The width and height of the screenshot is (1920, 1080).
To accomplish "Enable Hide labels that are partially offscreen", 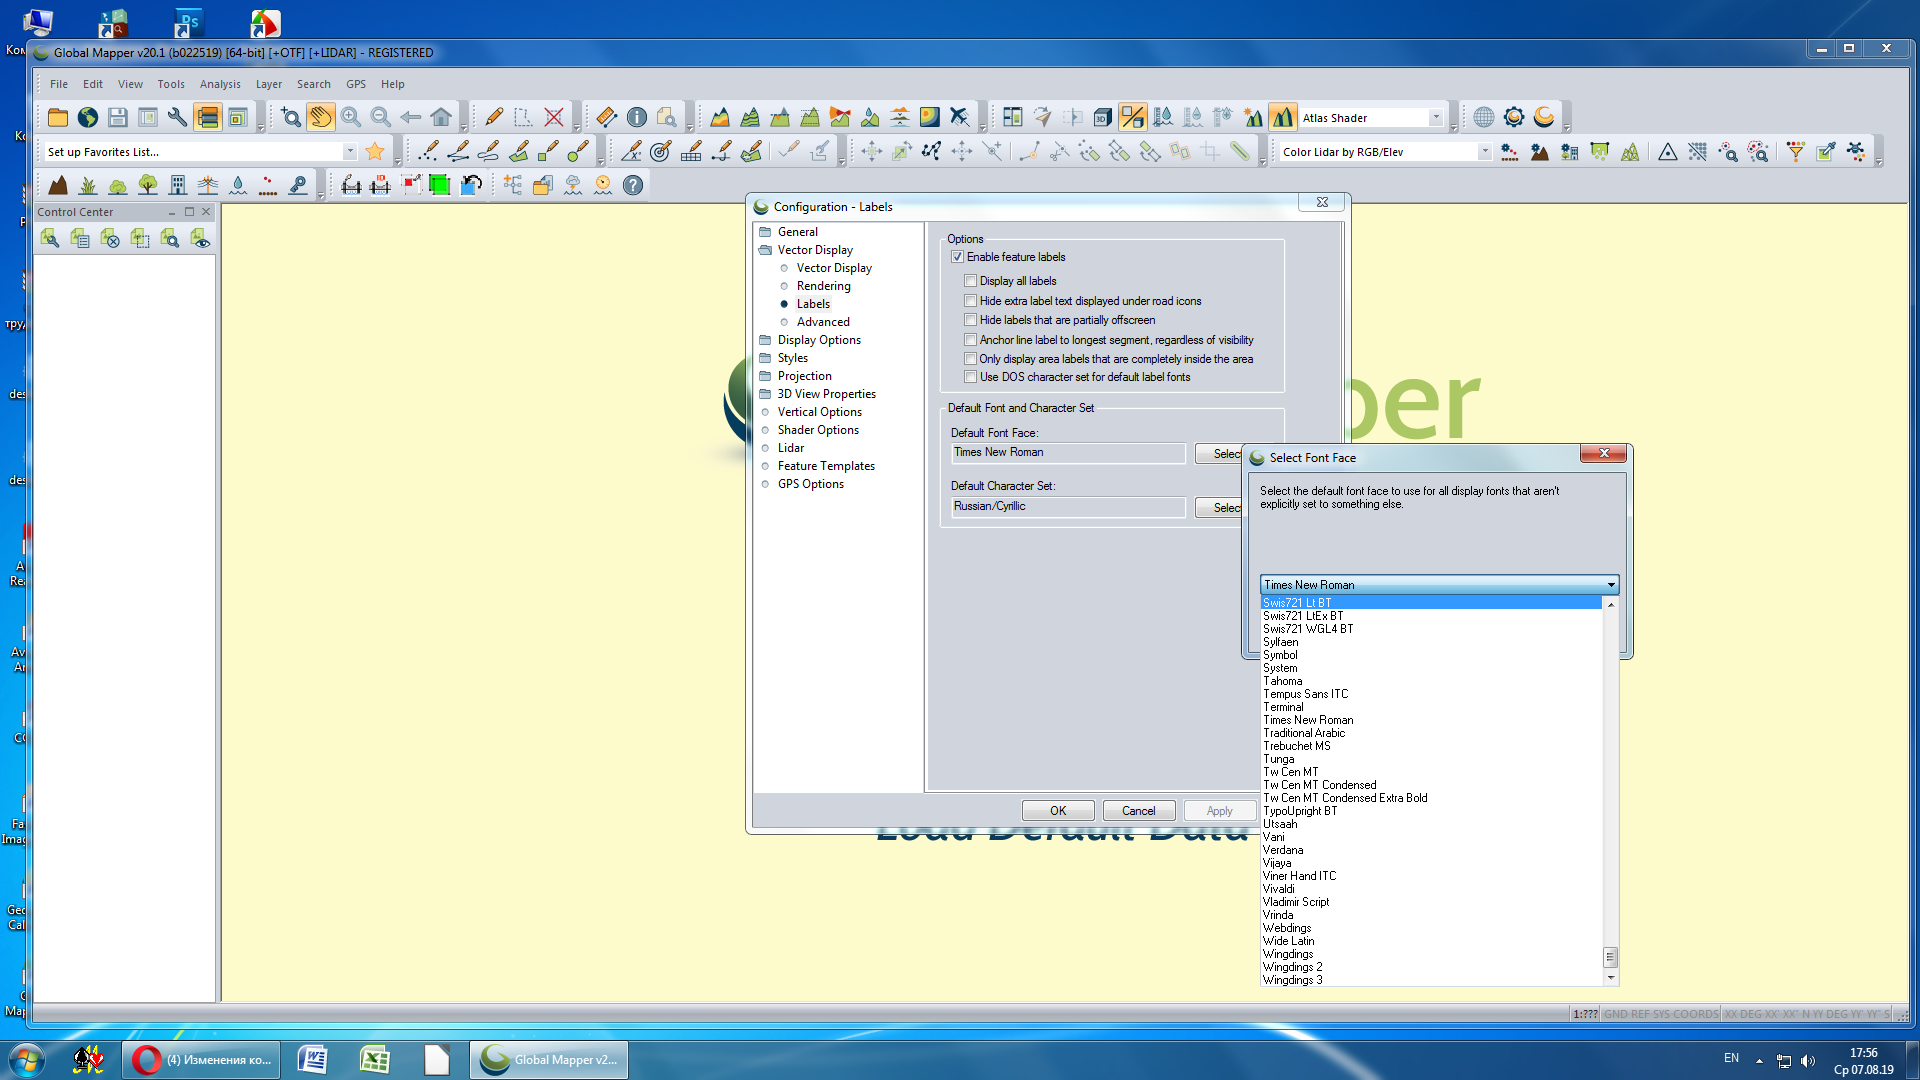I will [970, 320].
